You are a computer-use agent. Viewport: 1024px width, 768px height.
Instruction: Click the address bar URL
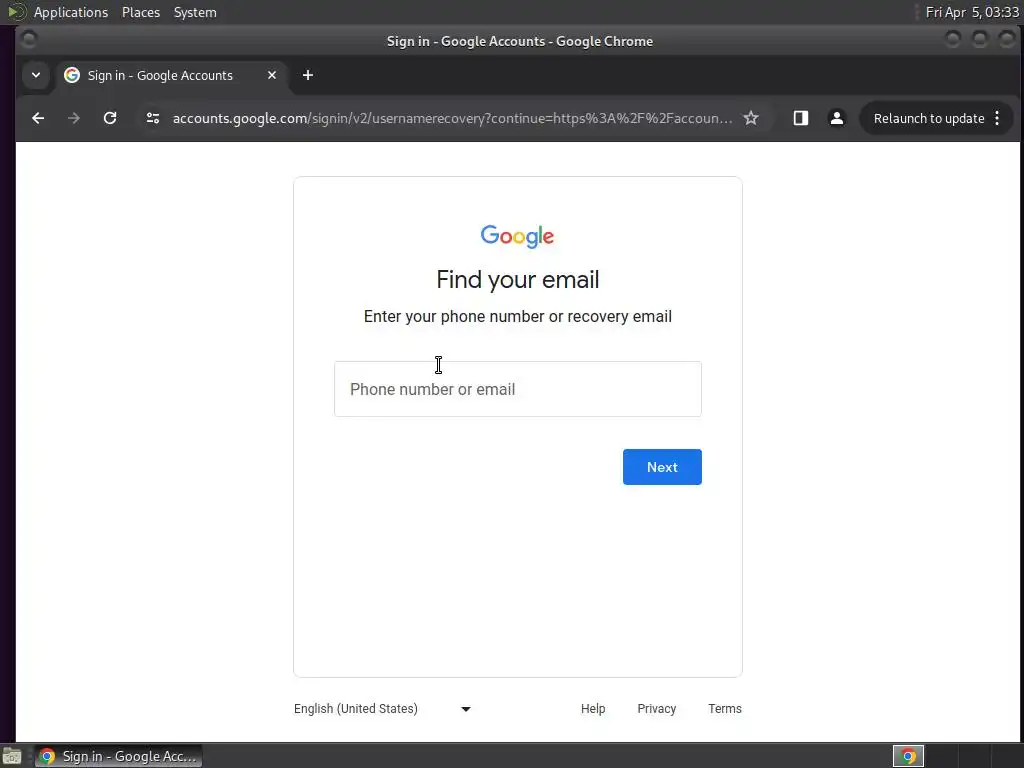452,118
